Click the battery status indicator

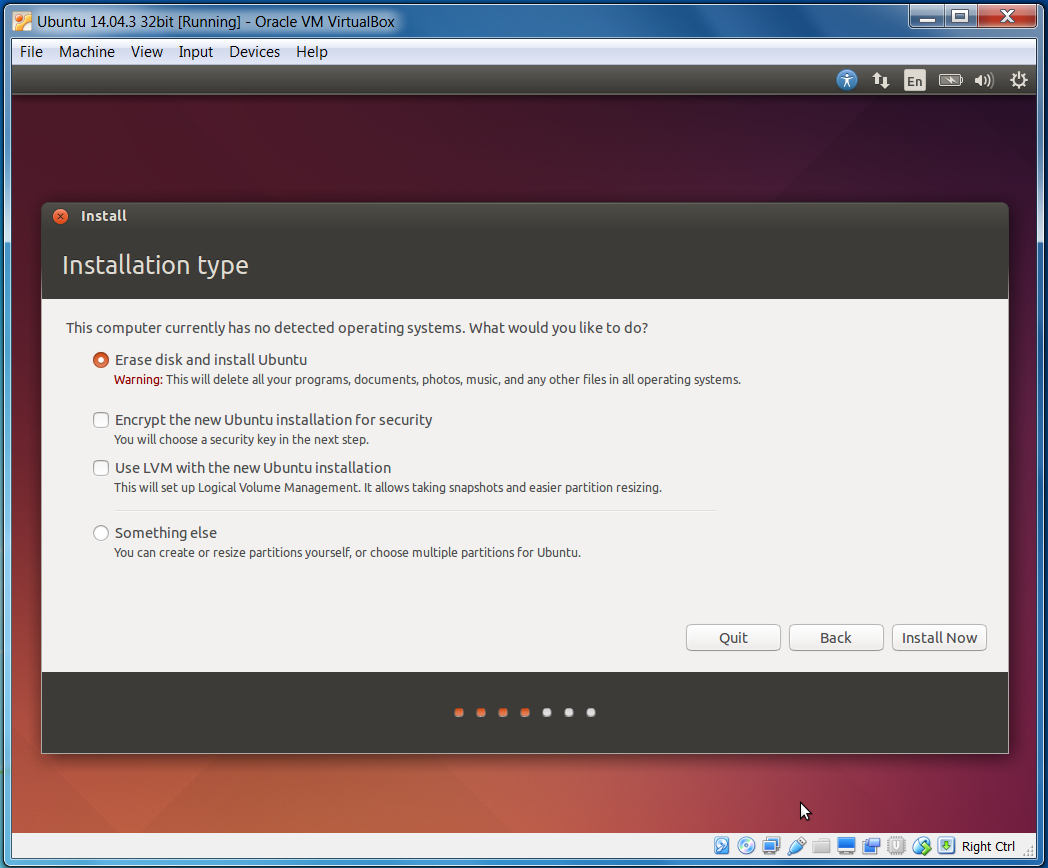[949, 80]
